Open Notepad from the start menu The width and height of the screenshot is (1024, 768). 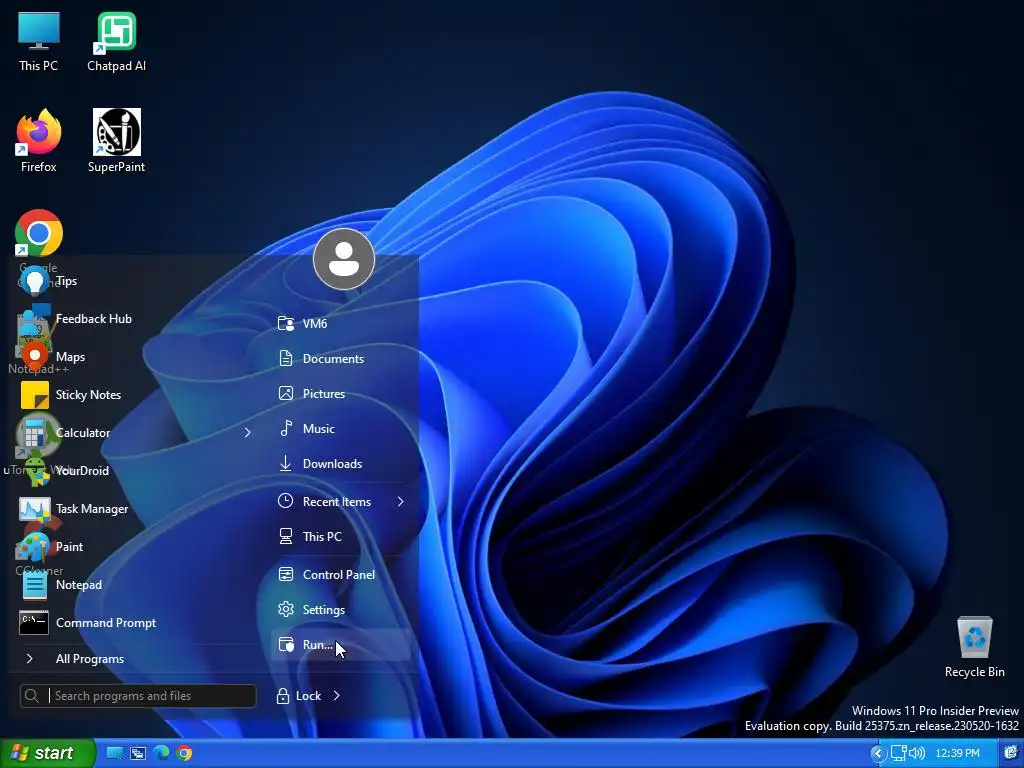coord(134,584)
